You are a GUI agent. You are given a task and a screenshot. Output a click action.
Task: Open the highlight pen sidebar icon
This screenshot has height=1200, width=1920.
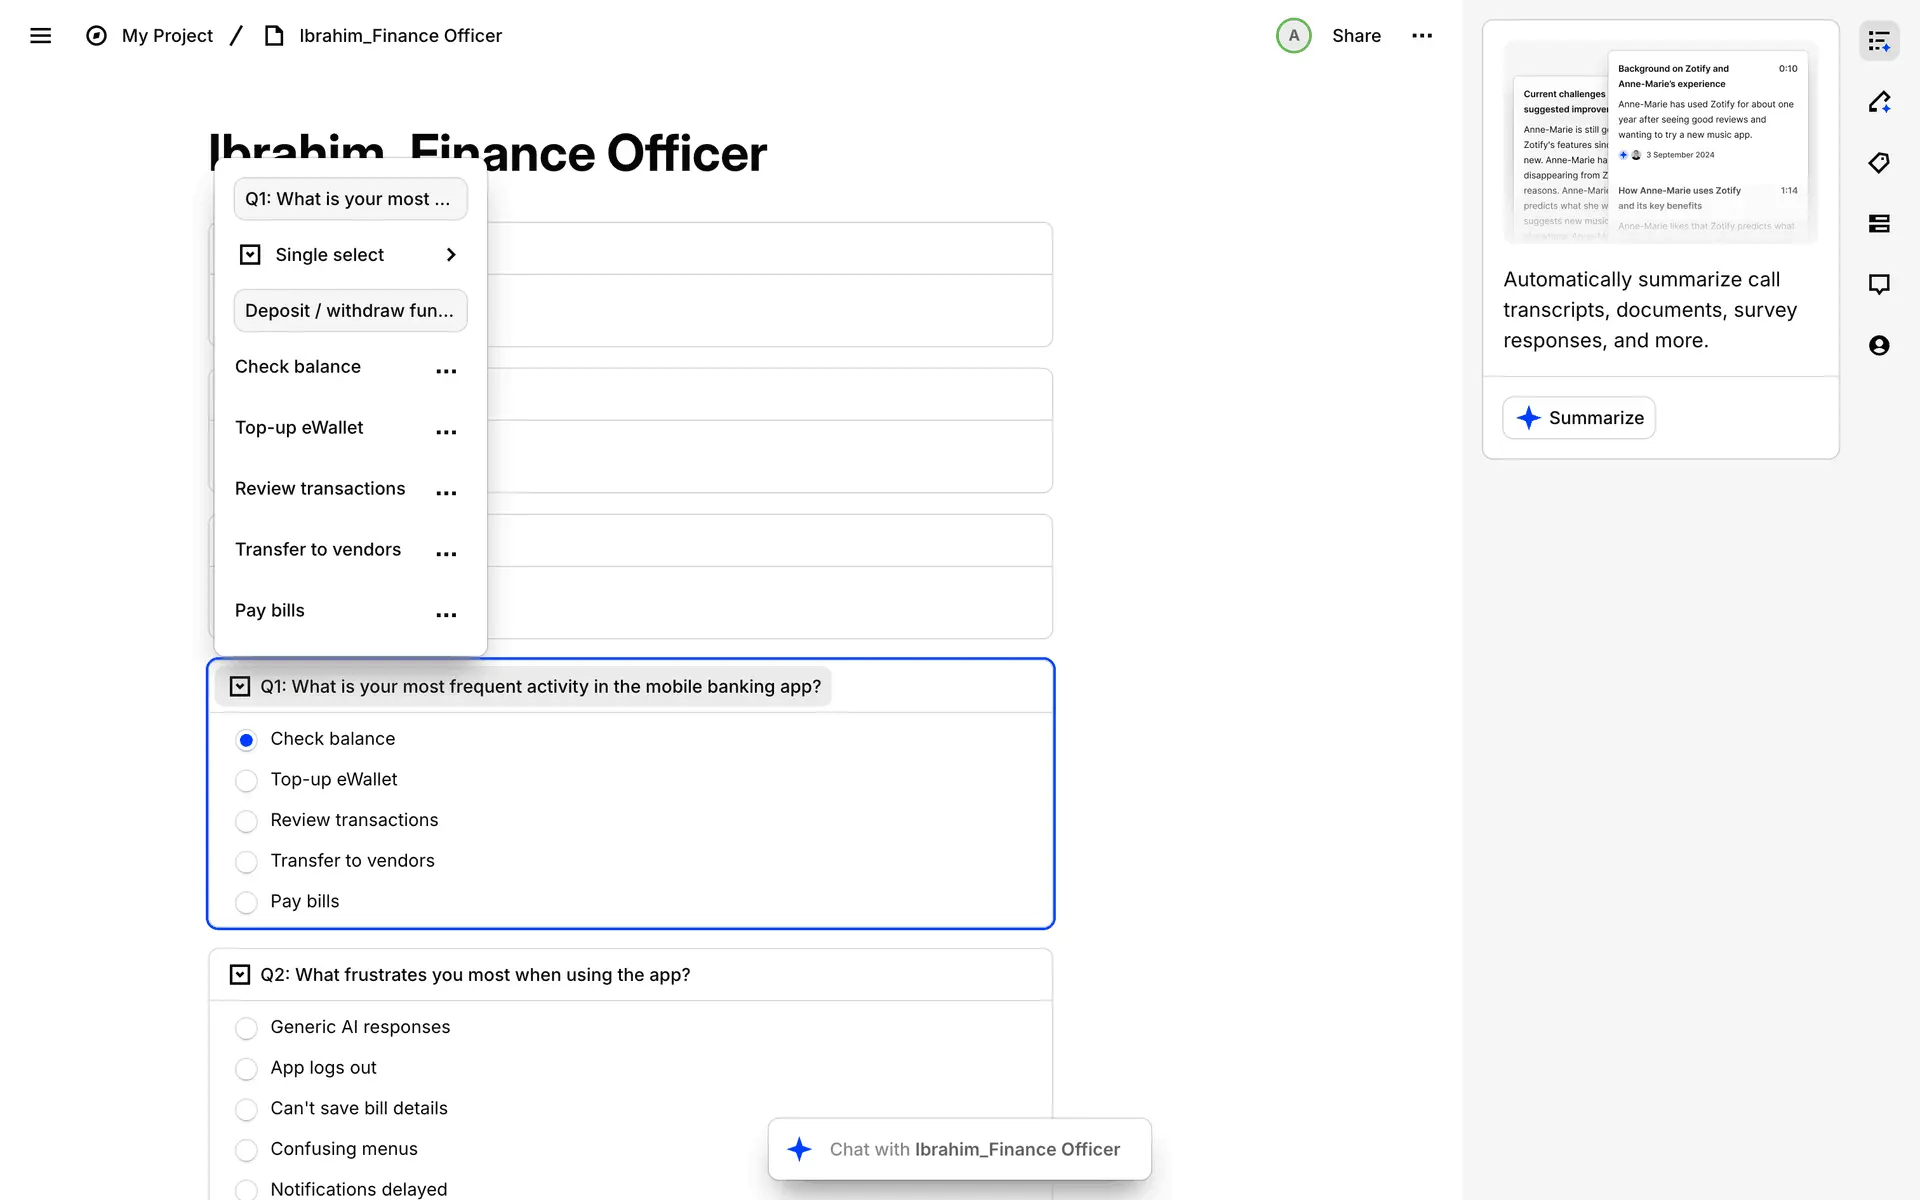click(x=1879, y=102)
